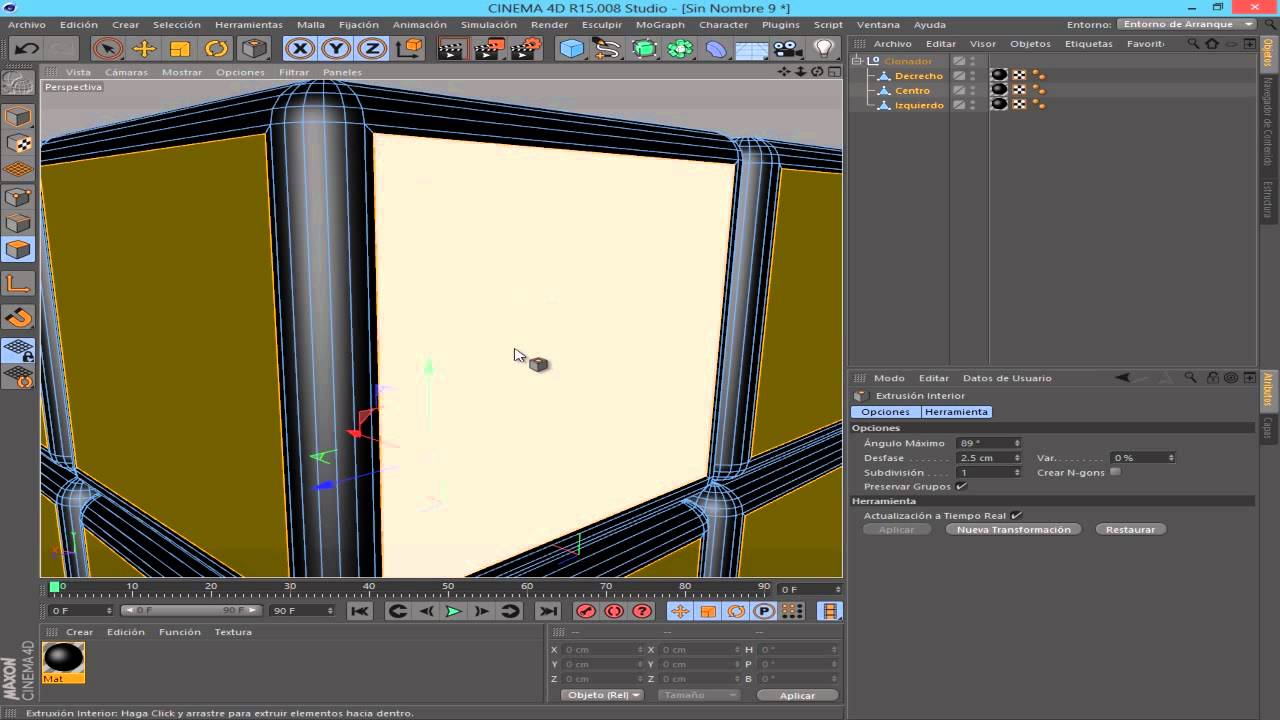1280x720 pixels.
Task: Switch to the Opciones tab
Action: click(x=886, y=412)
